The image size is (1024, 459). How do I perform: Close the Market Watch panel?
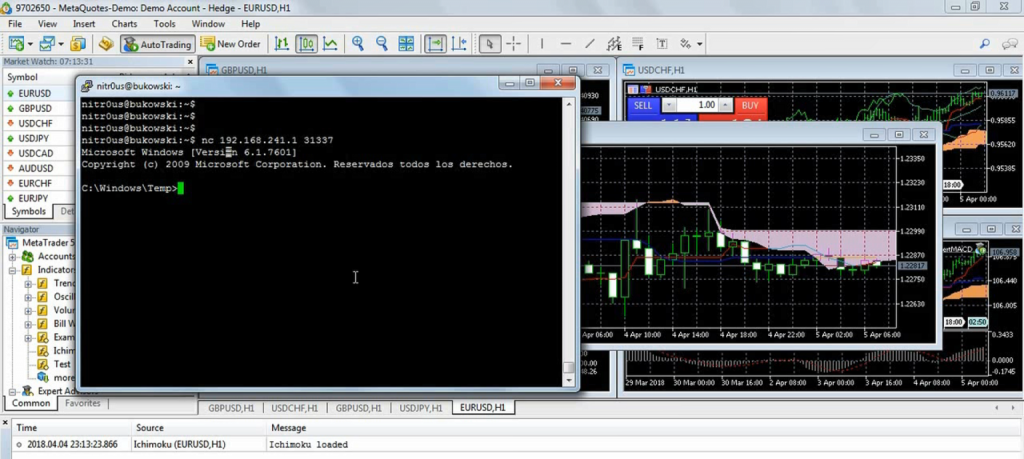[191, 62]
